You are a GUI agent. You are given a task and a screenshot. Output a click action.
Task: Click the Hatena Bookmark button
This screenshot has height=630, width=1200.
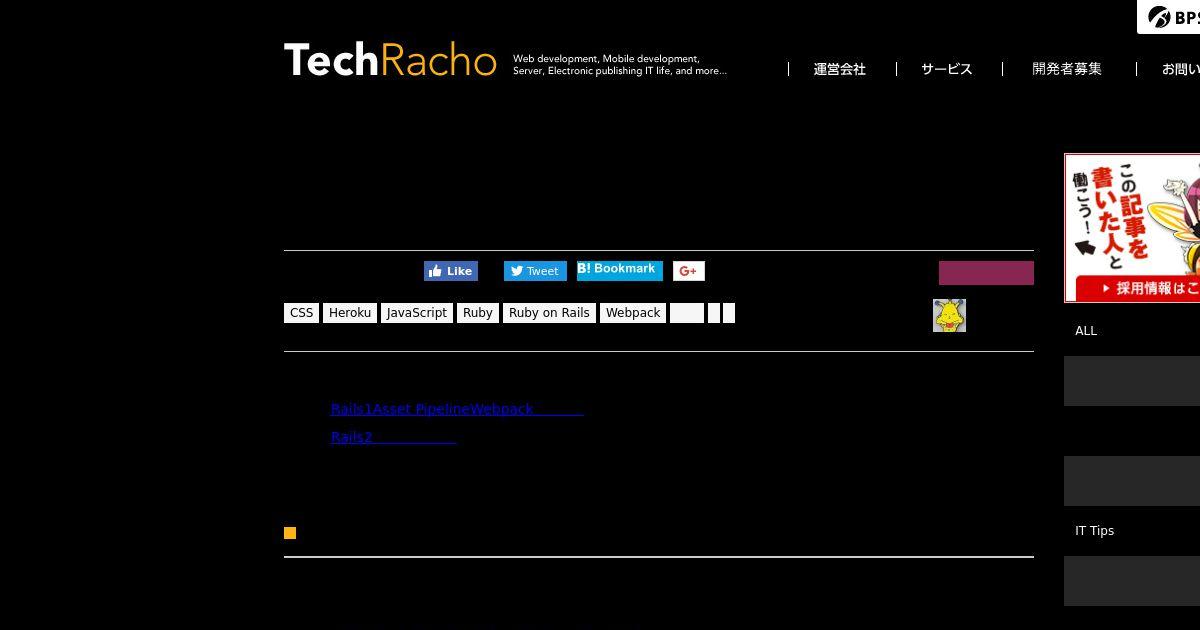pyautogui.click(x=620, y=270)
